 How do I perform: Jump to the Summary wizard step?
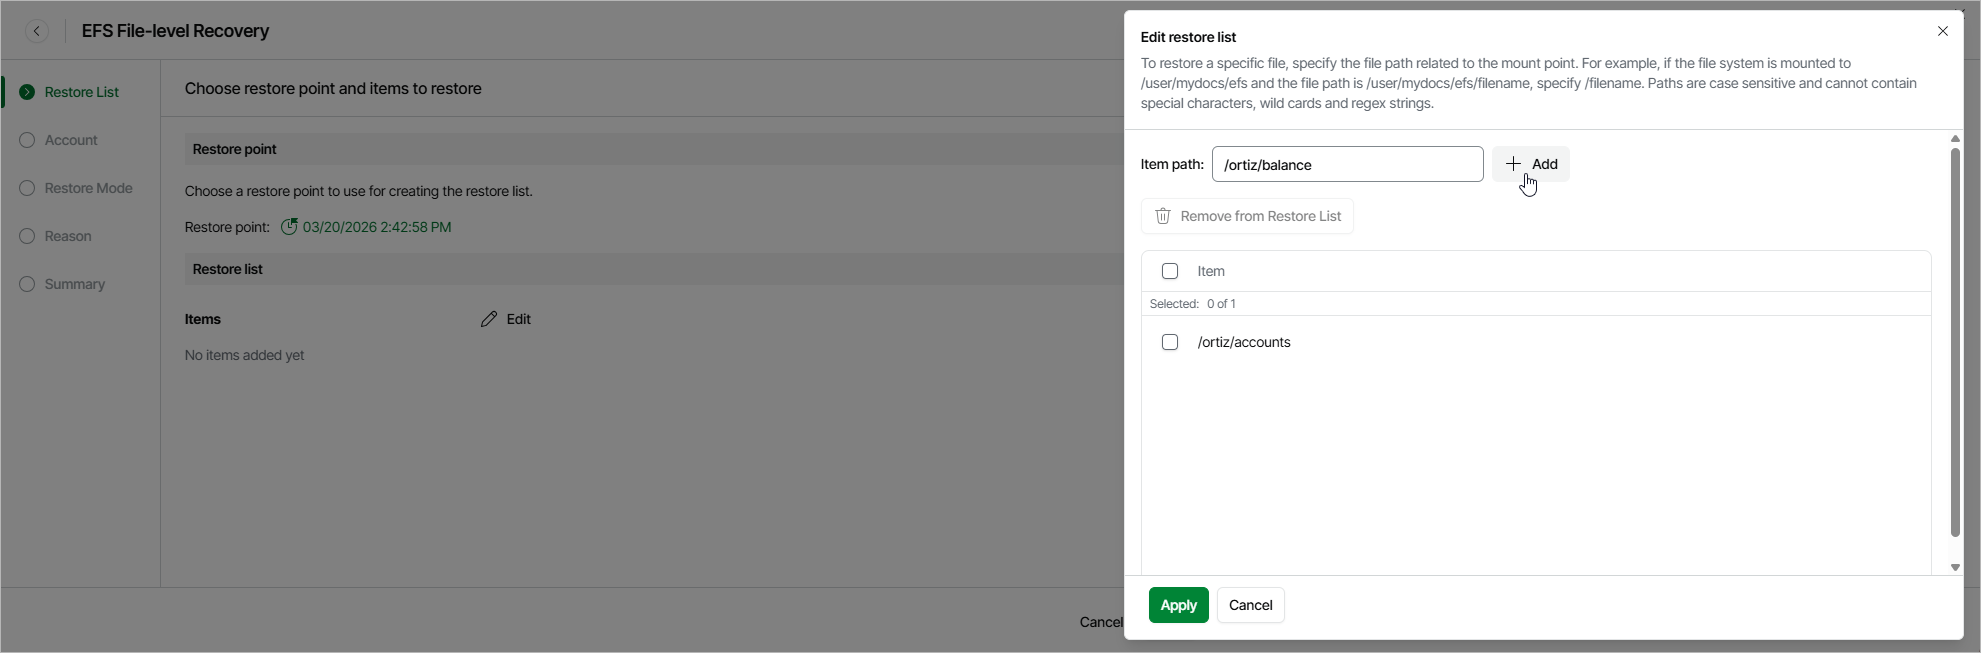click(x=74, y=284)
